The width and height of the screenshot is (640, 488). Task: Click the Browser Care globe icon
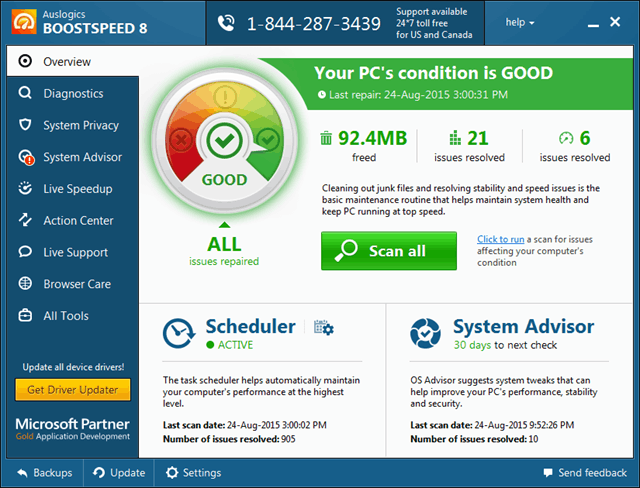tap(25, 283)
